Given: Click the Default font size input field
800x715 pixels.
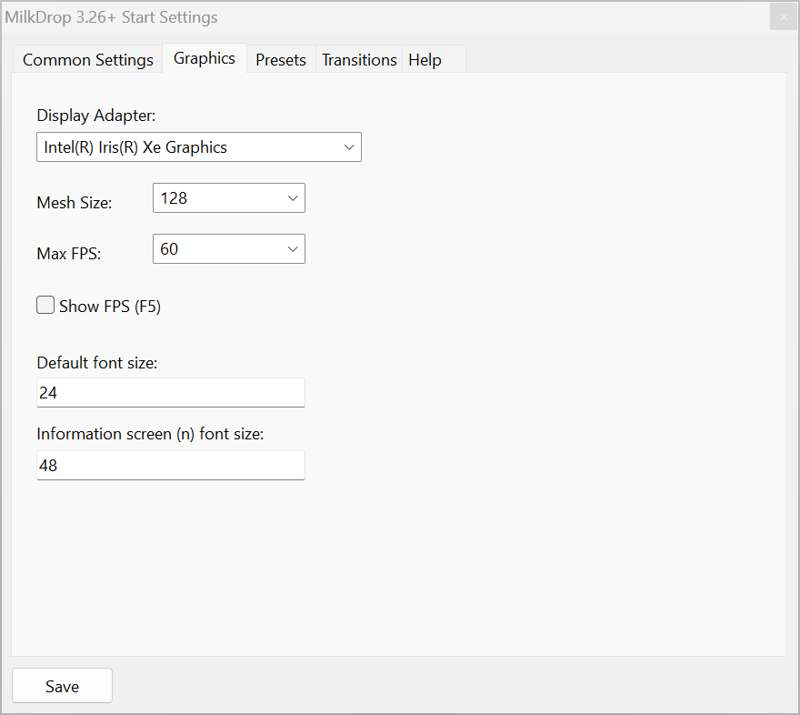Looking at the screenshot, I should pos(171,392).
